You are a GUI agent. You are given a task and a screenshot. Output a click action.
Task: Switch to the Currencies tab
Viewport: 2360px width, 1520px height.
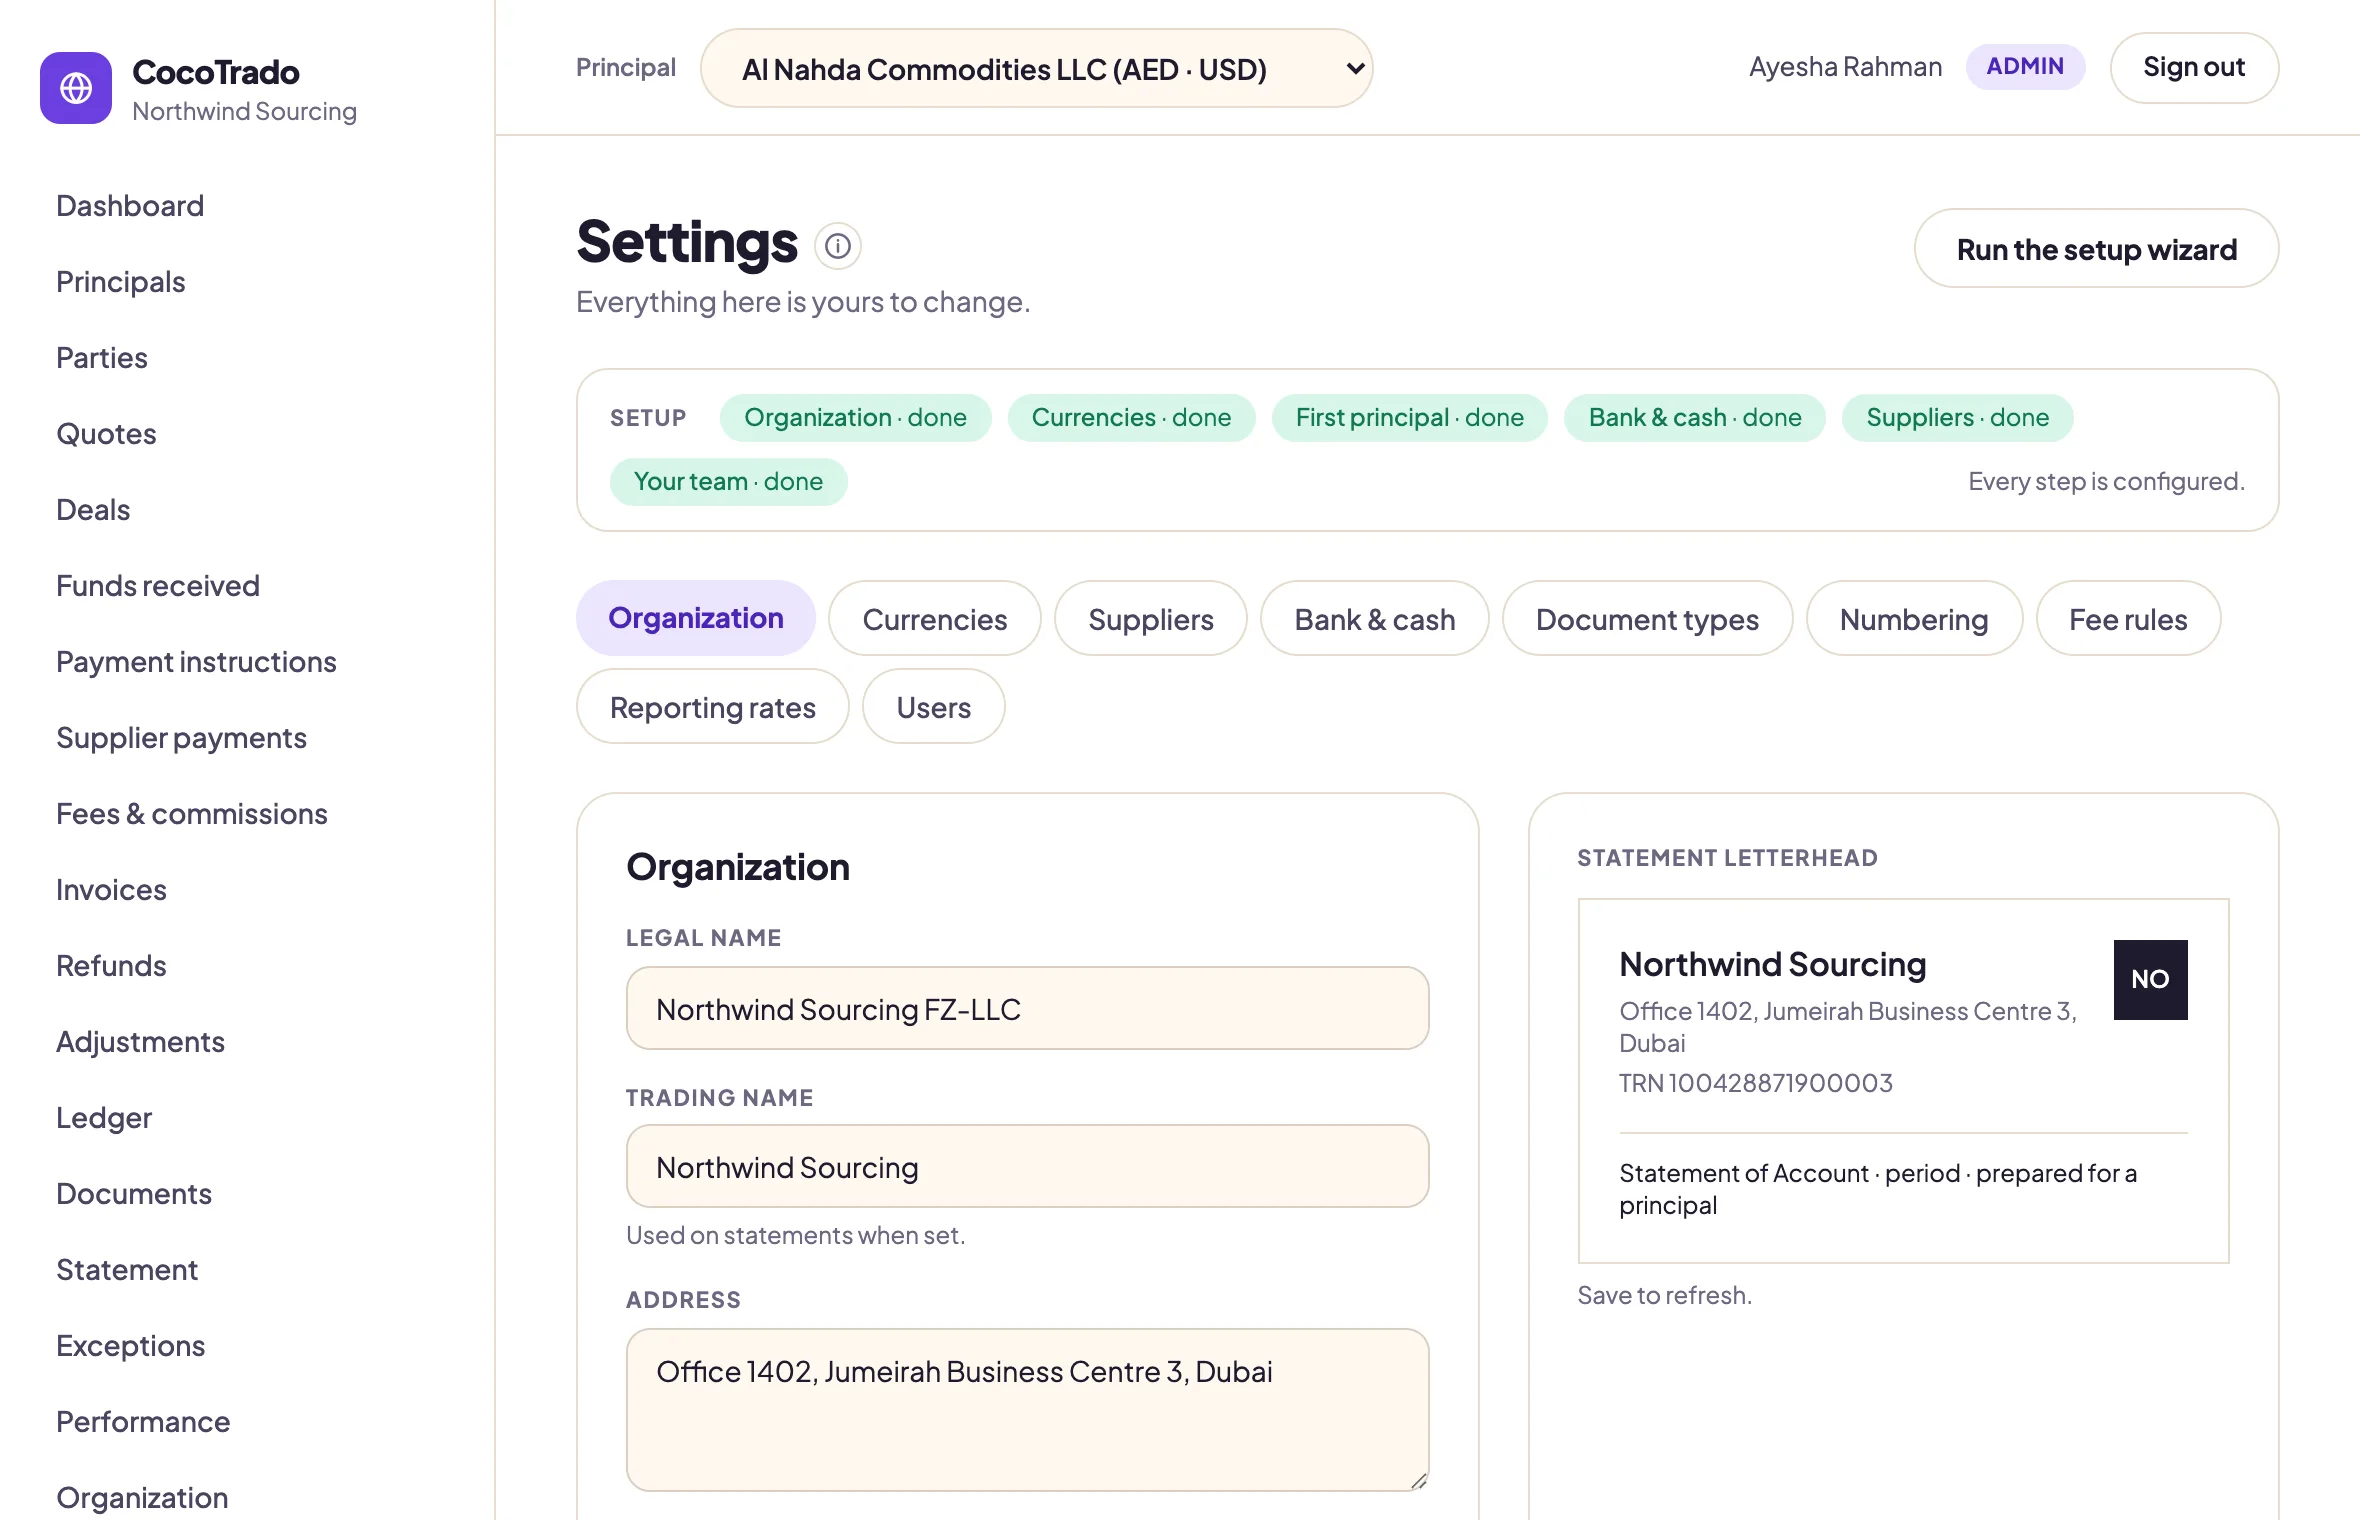click(x=935, y=618)
